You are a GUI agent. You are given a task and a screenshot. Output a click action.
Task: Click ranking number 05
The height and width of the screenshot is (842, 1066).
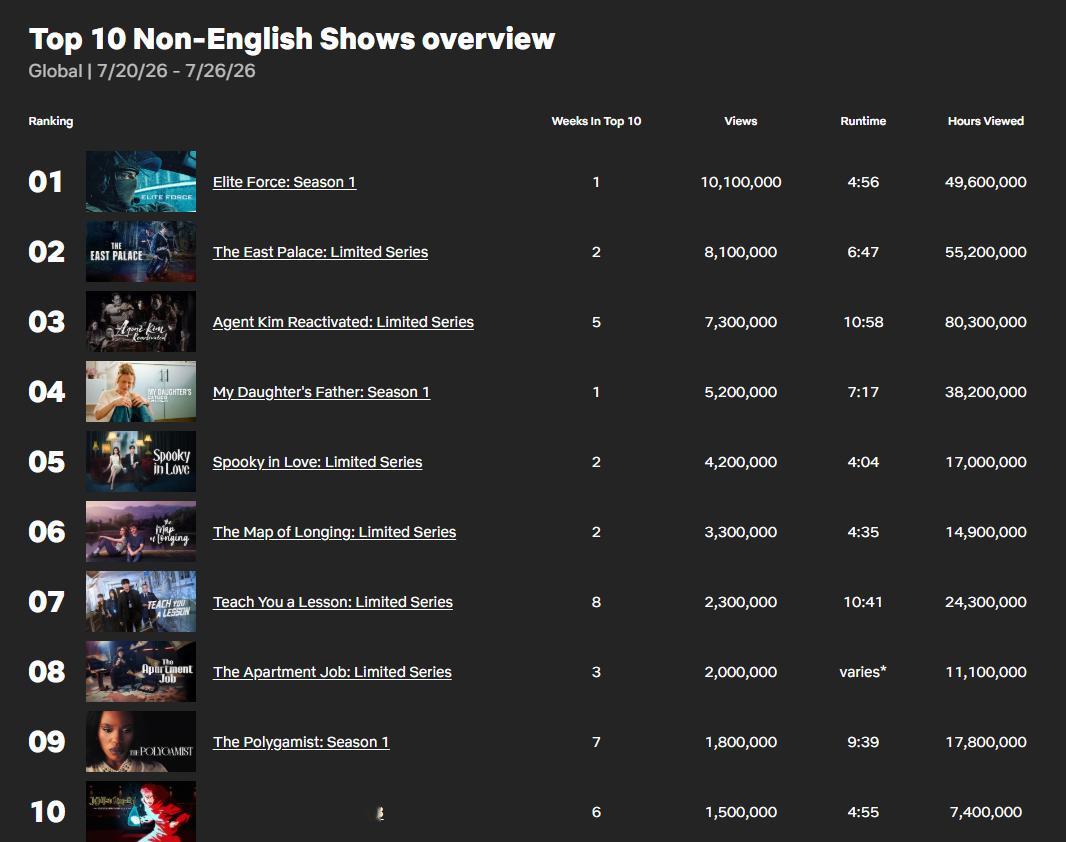(x=47, y=462)
